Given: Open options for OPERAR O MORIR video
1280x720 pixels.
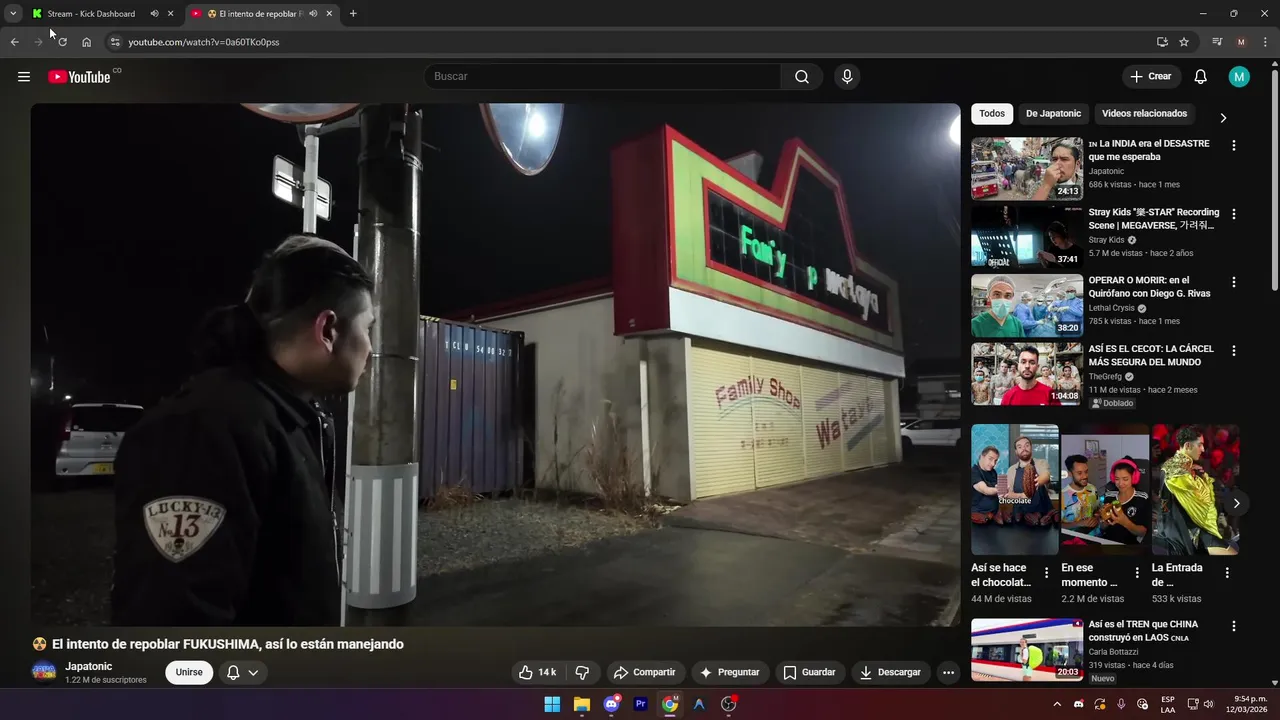Looking at the screenshot, I should click(1233, 282).
